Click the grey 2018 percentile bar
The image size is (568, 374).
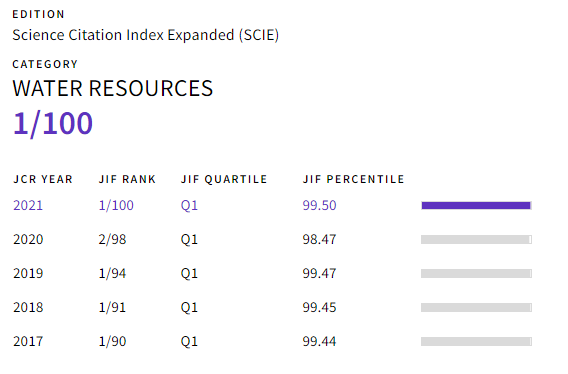coord(476,308)
